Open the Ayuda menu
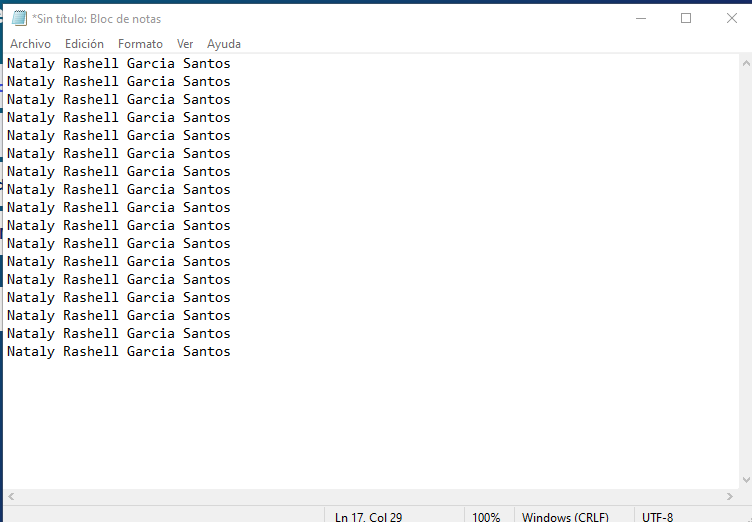752x522 pixels. (223, 44)
